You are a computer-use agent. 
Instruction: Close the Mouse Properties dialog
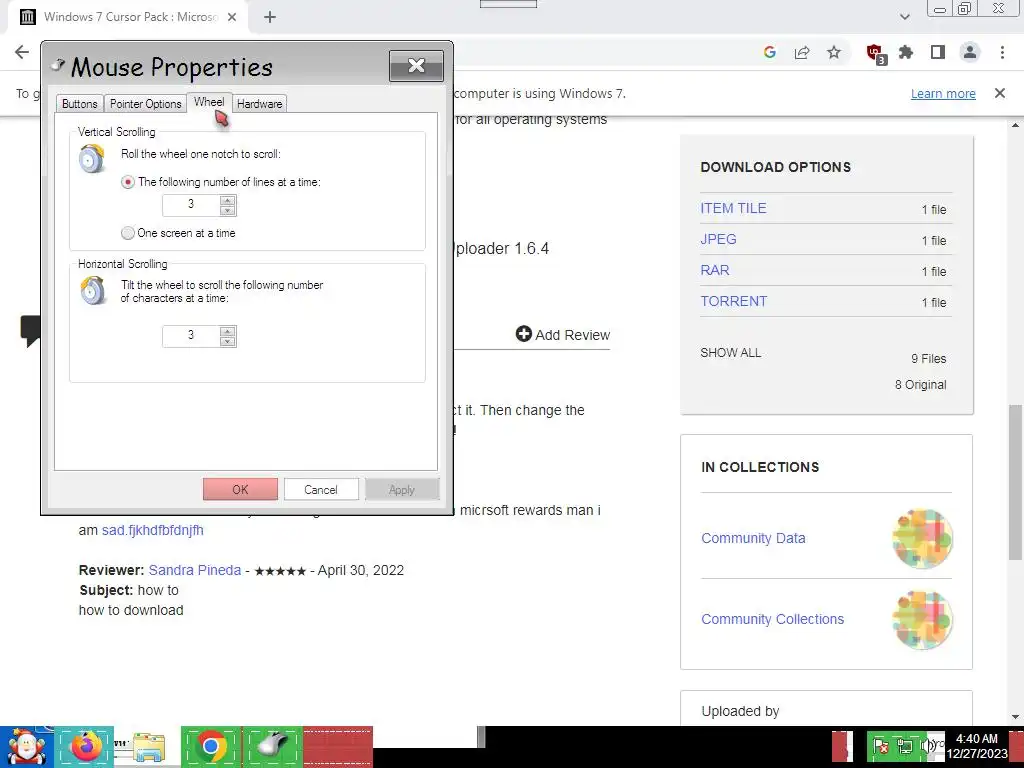coord(416,65)
